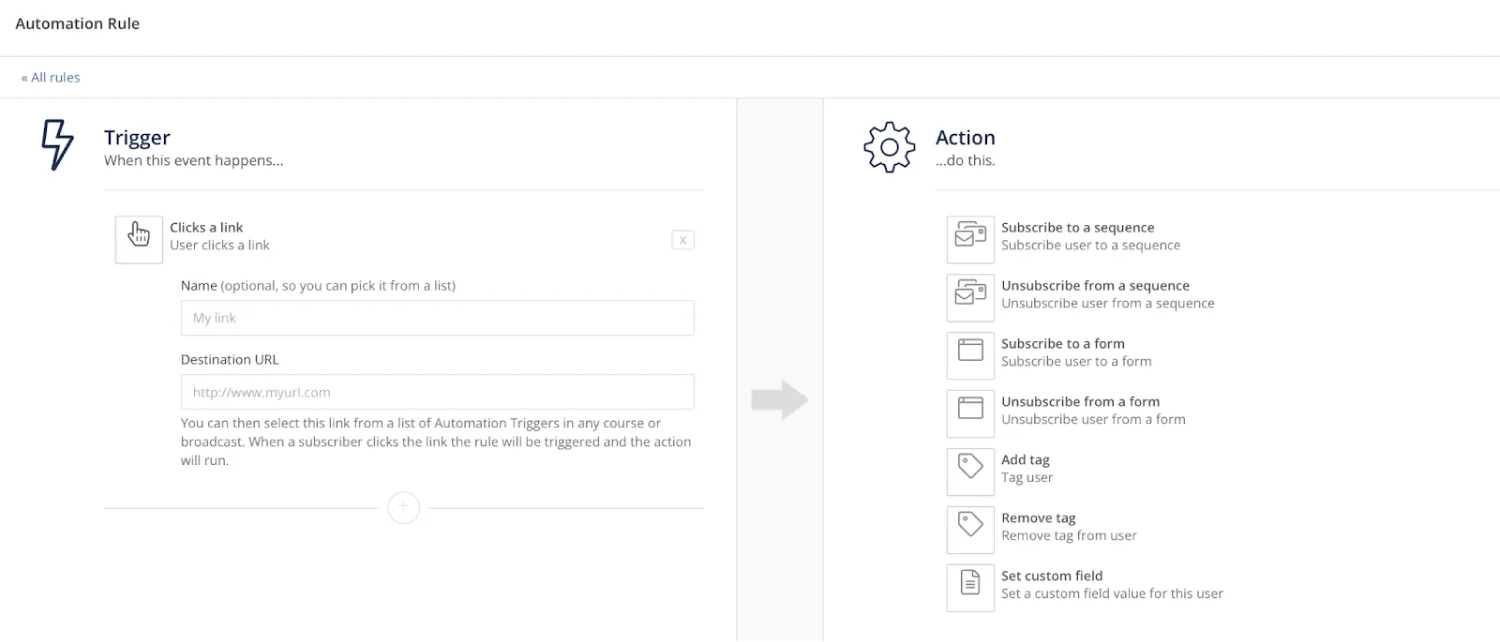This screenshot has width=1500, height=642.
Task: Choose Add tag action label
Action: tap(1025, 460)
